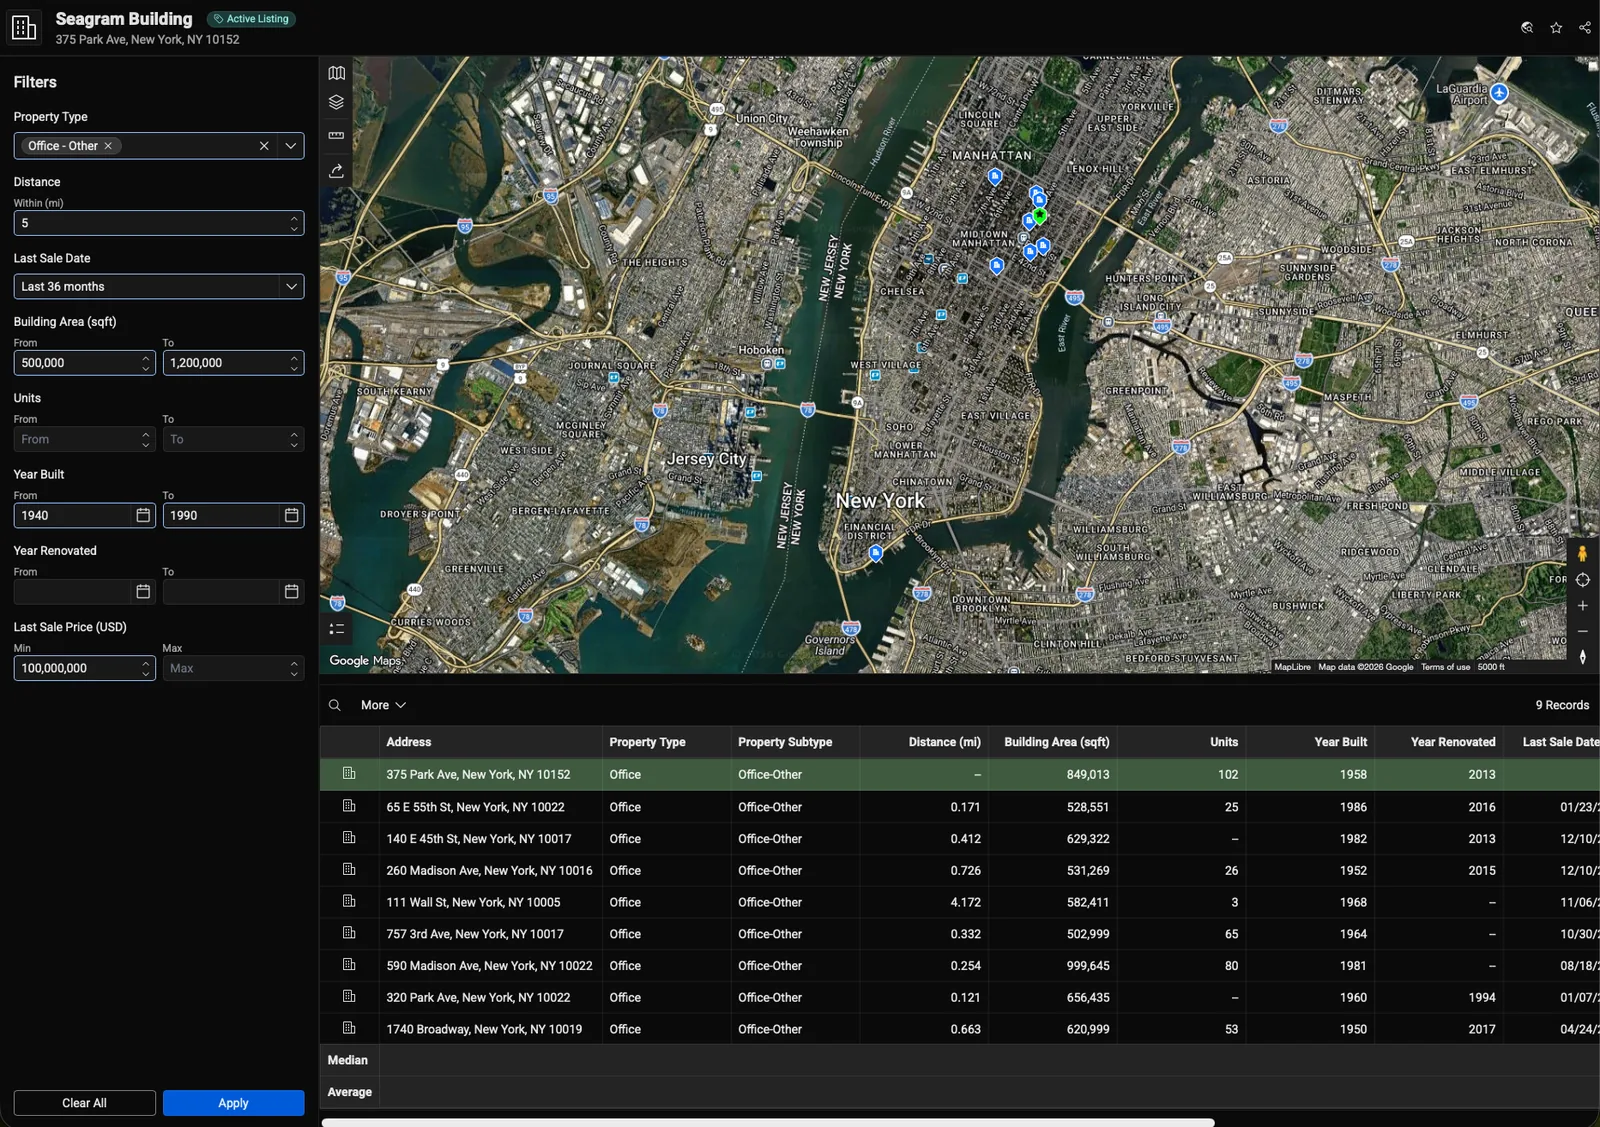Click building icon for 65 E 55th St row
This screenshot has width=1600, height=1127.
(x=349, y=806)
